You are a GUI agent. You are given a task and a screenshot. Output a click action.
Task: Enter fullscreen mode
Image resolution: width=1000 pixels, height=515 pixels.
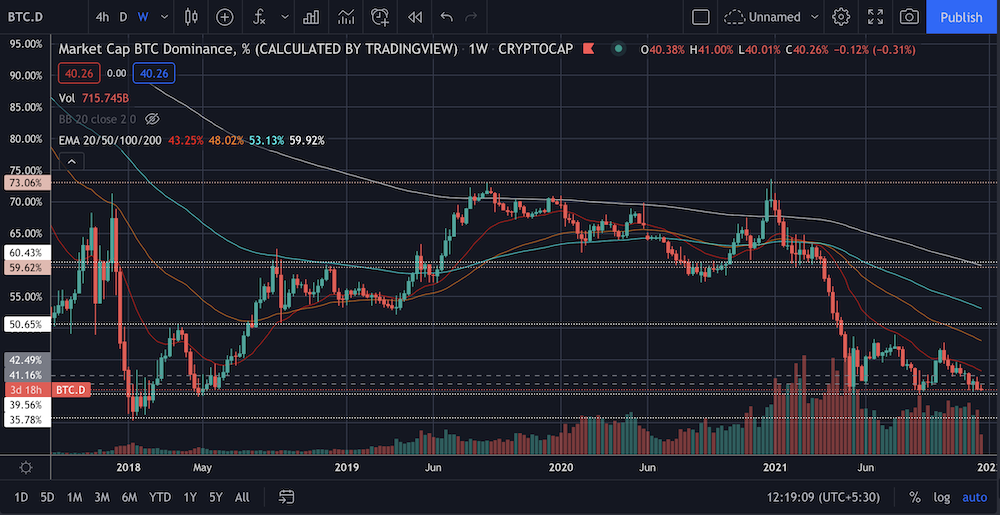pos(876,17)
